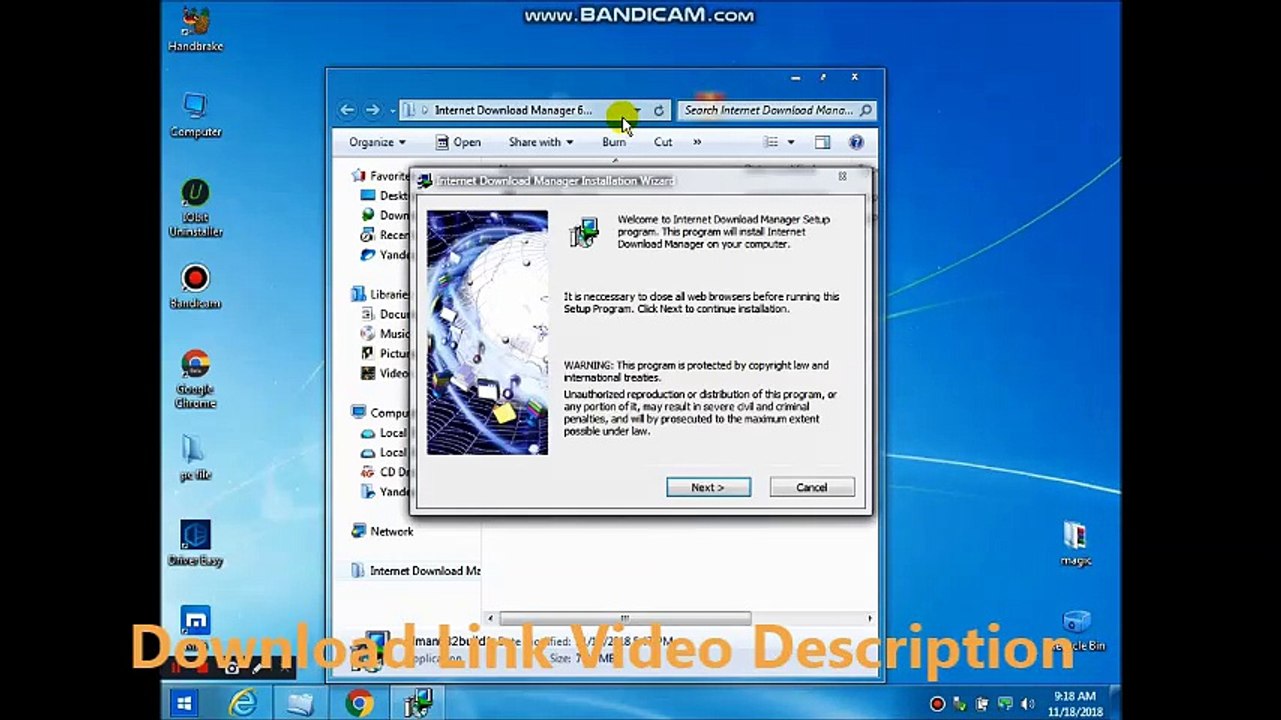Go back in the Explorer window
Screen dimensions: 1281x720
tap(347, 110)
